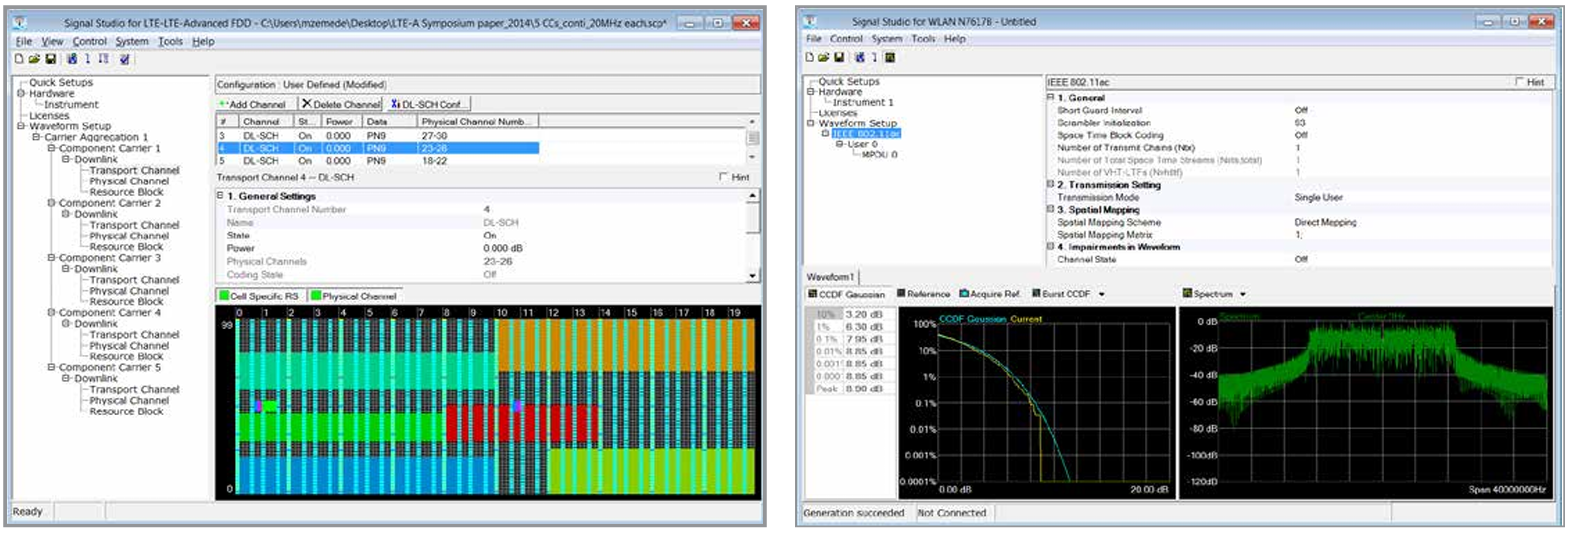This screenshot has height=538, width=1576.
Task: Collapse the Waveform Setup node in LTE window
Action: (20, 126)
